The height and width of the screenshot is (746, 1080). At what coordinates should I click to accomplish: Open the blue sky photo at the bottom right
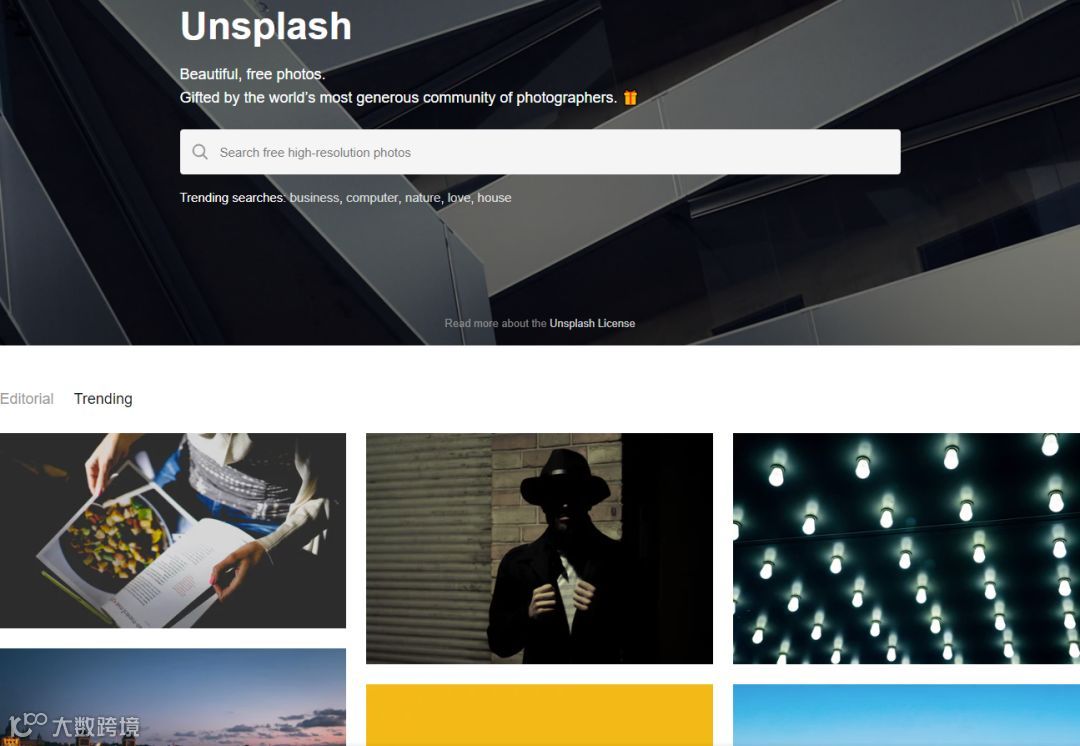pyautogui.click(x=906, y=715)
